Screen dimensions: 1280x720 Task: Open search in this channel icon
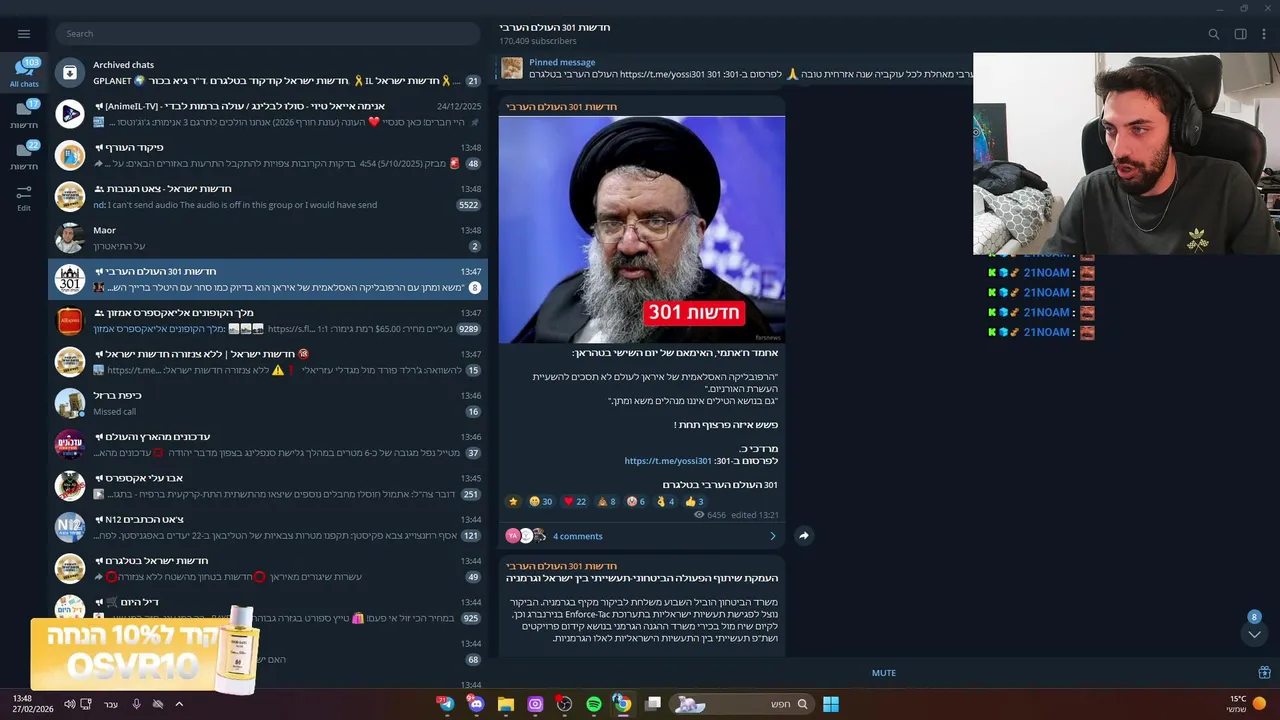pyautogui.click(x=1213, y=34)
